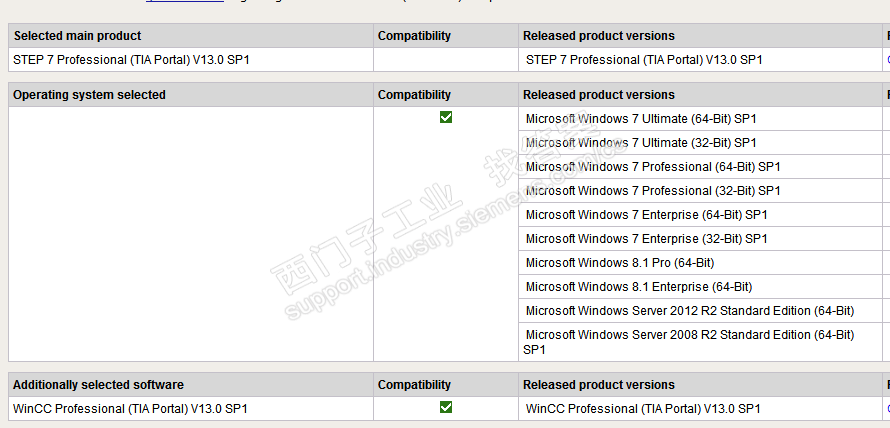
Task: Click the green checkmark beside WinCC Professional
Action: (446, 407)
